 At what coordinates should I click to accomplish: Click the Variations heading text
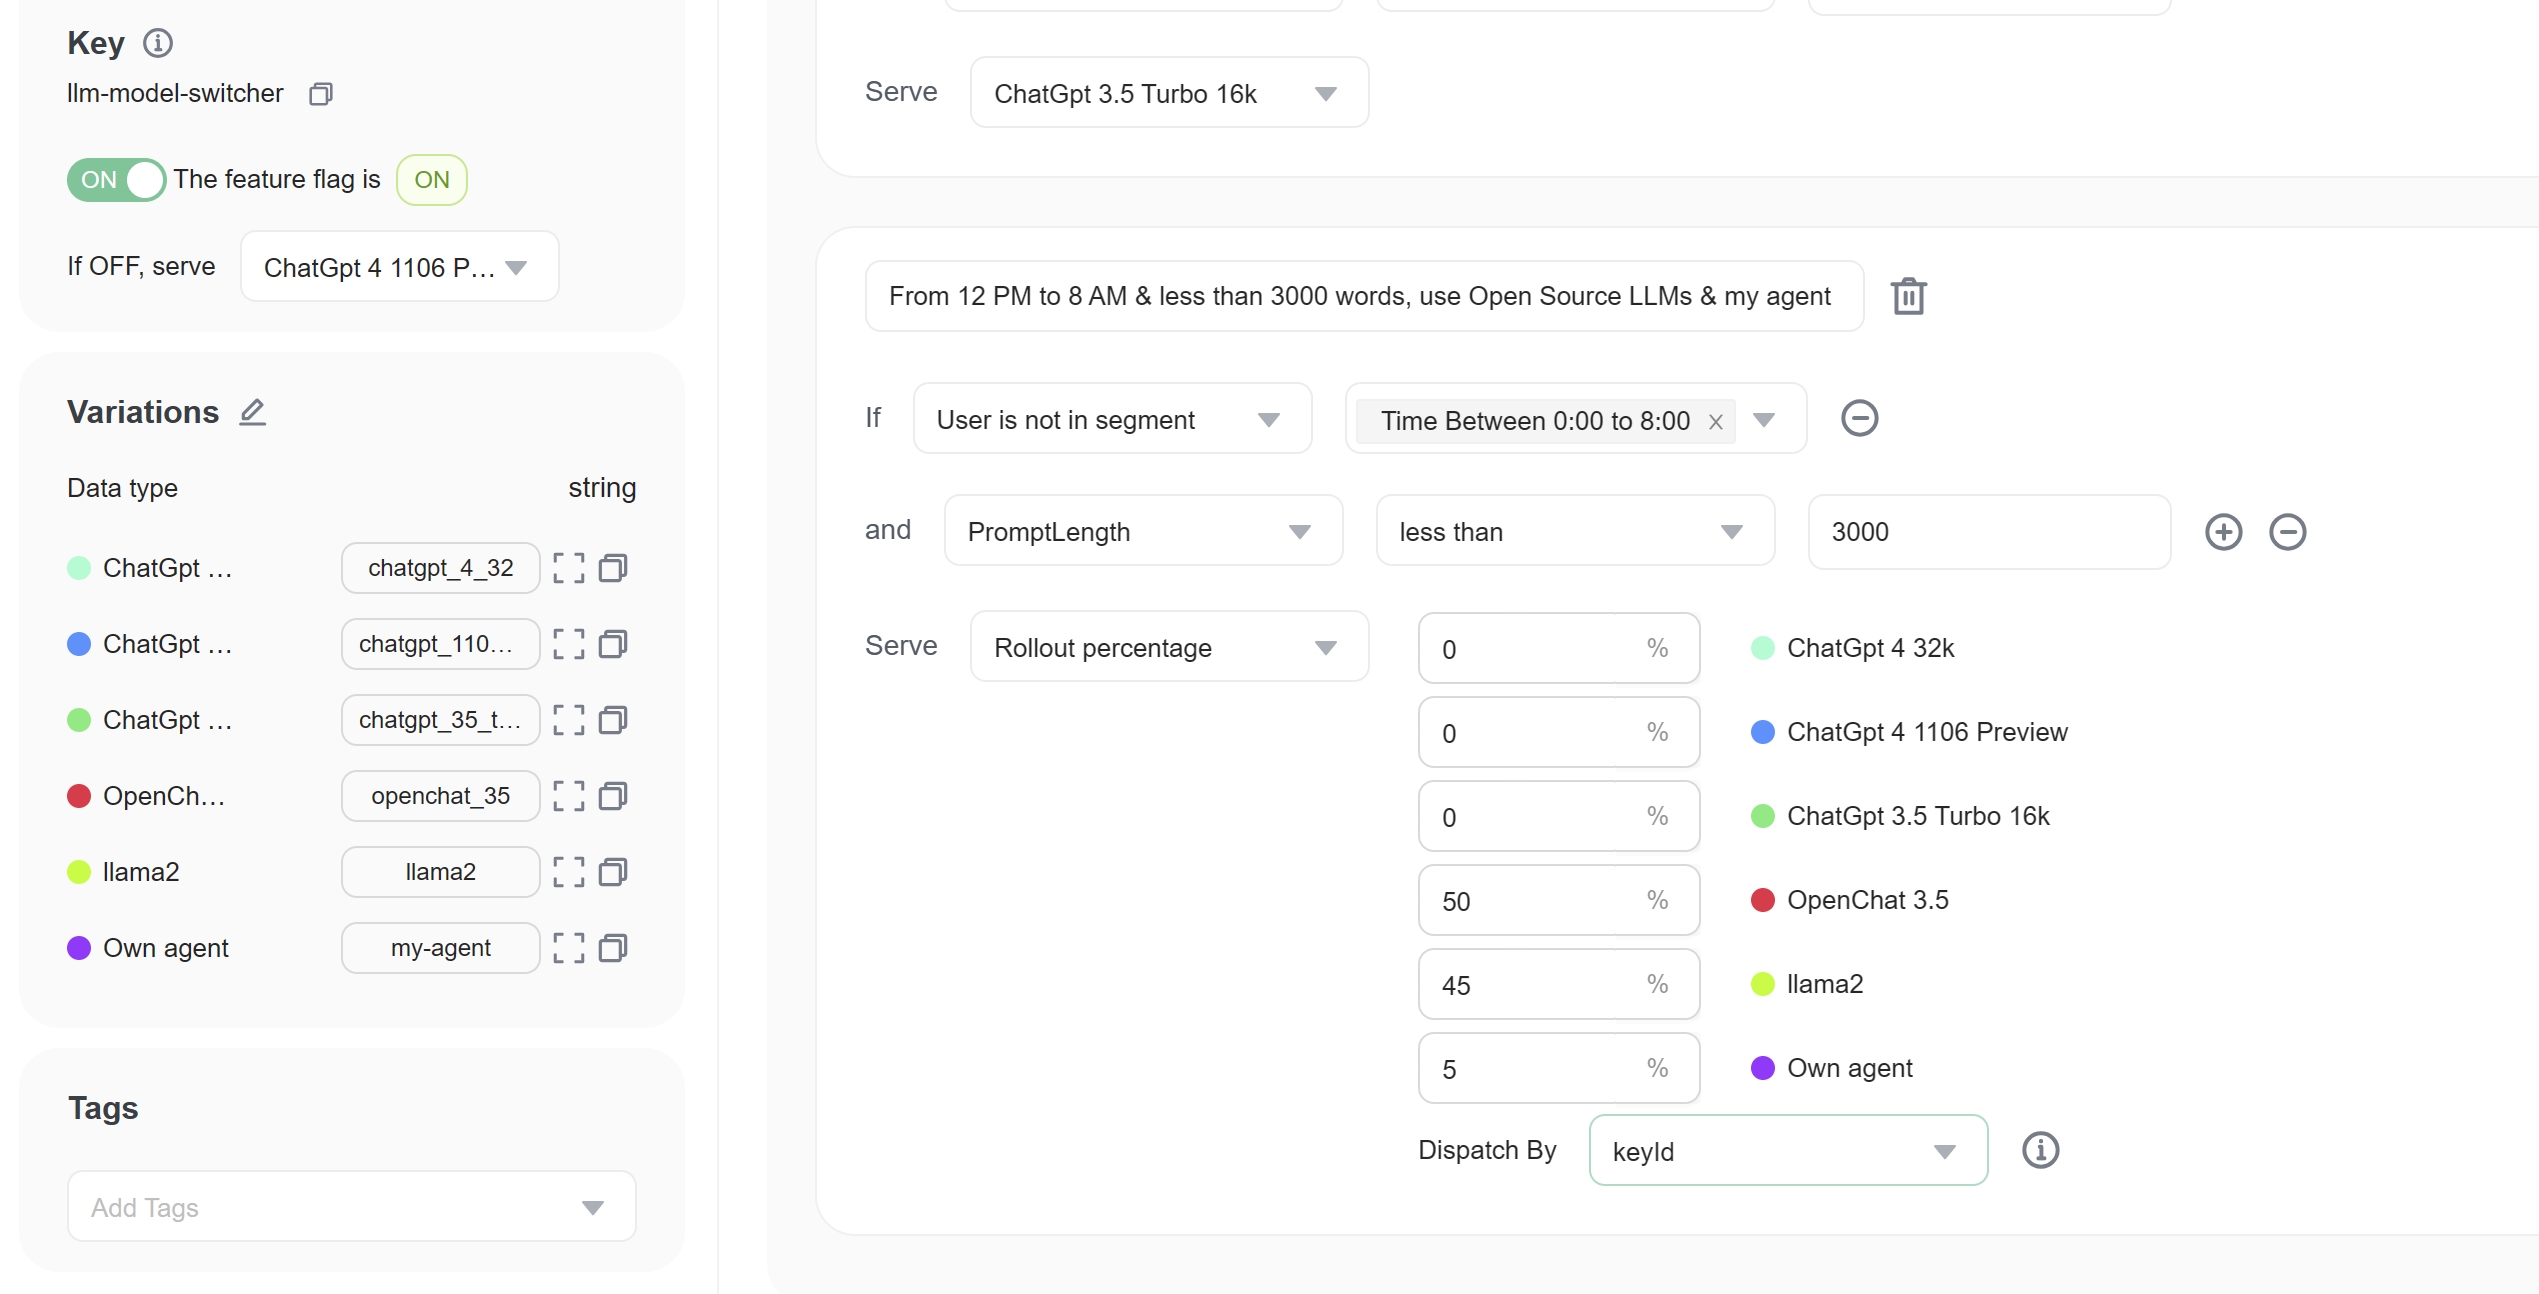point(143,412)
